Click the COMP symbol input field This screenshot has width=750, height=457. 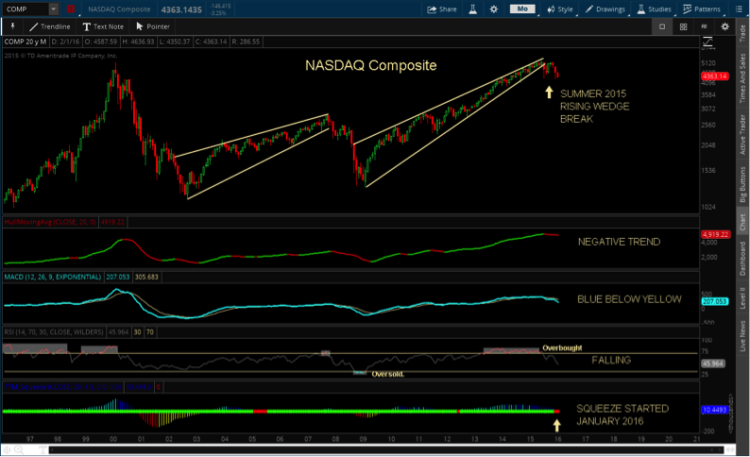[26, 9]
